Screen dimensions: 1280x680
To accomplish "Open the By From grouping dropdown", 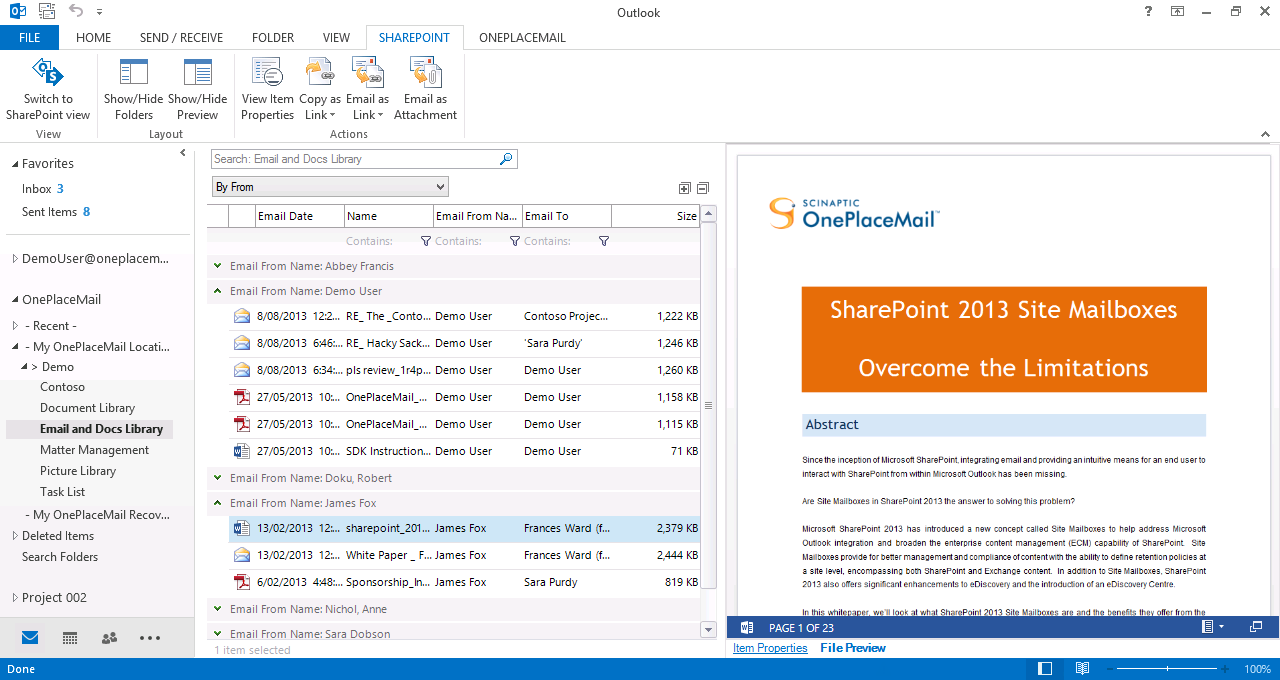I will click(x=330, y=187).
